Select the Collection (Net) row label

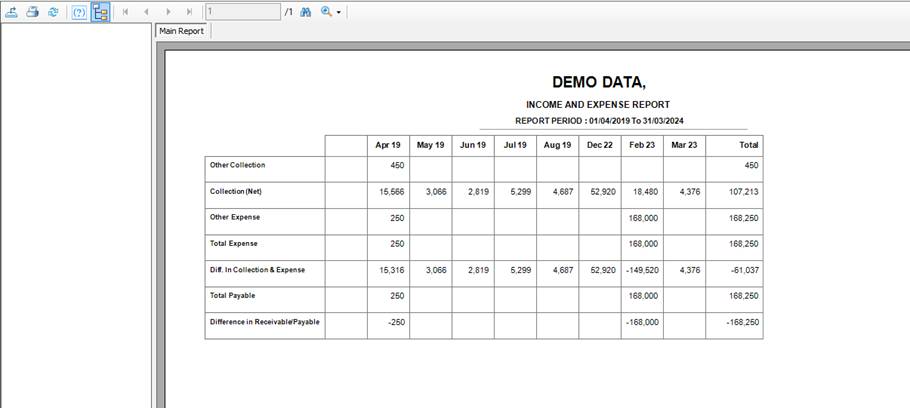click(237, 191)
